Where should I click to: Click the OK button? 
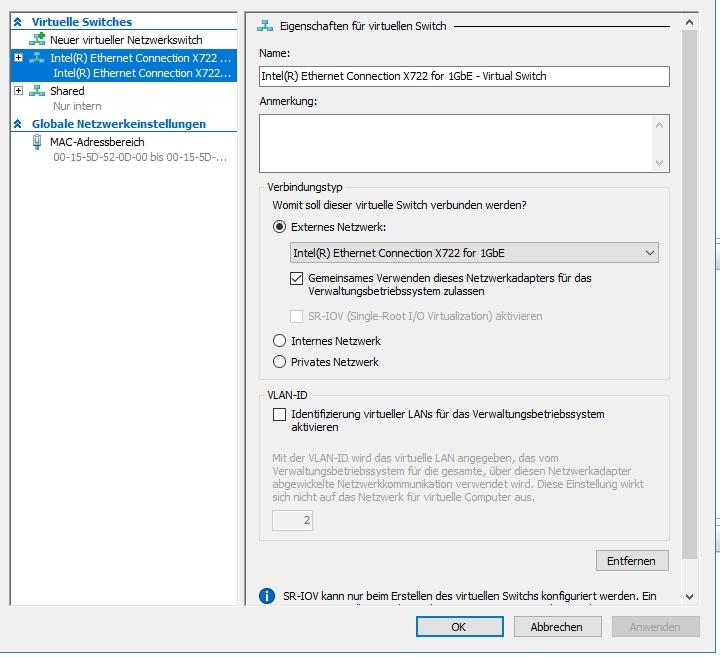click(460, 627)
